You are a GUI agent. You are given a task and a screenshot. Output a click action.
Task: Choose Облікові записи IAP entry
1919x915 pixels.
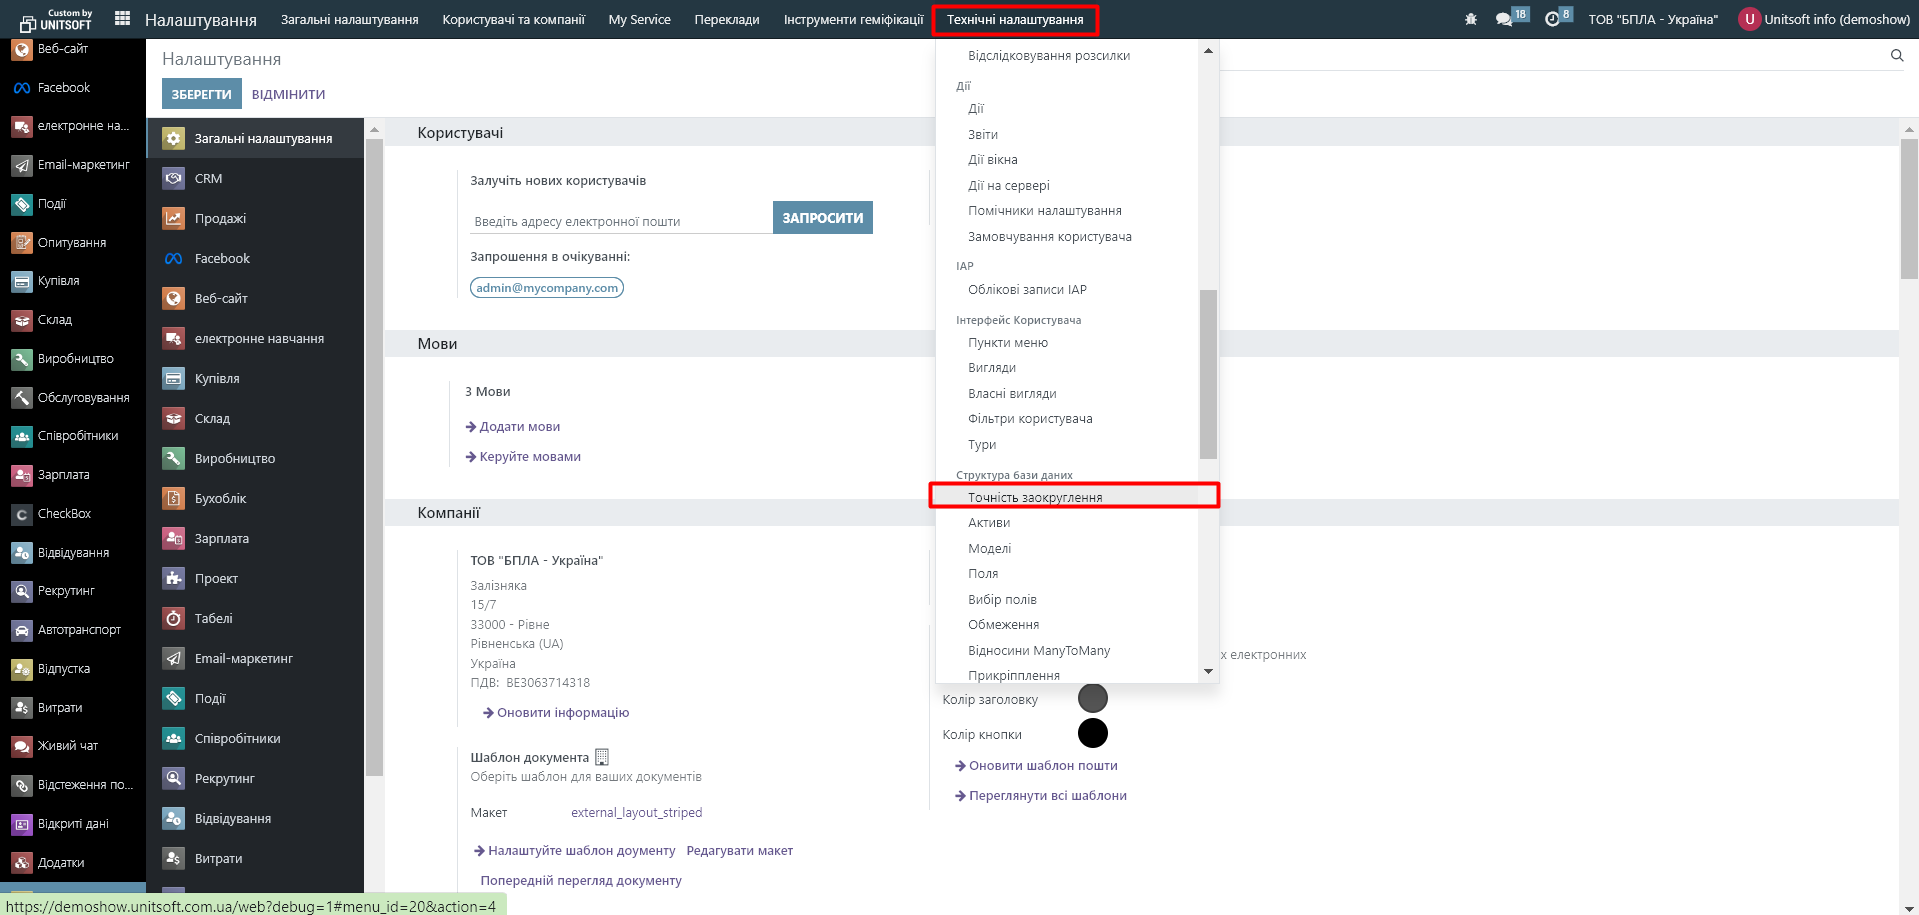click(1067, 290)
